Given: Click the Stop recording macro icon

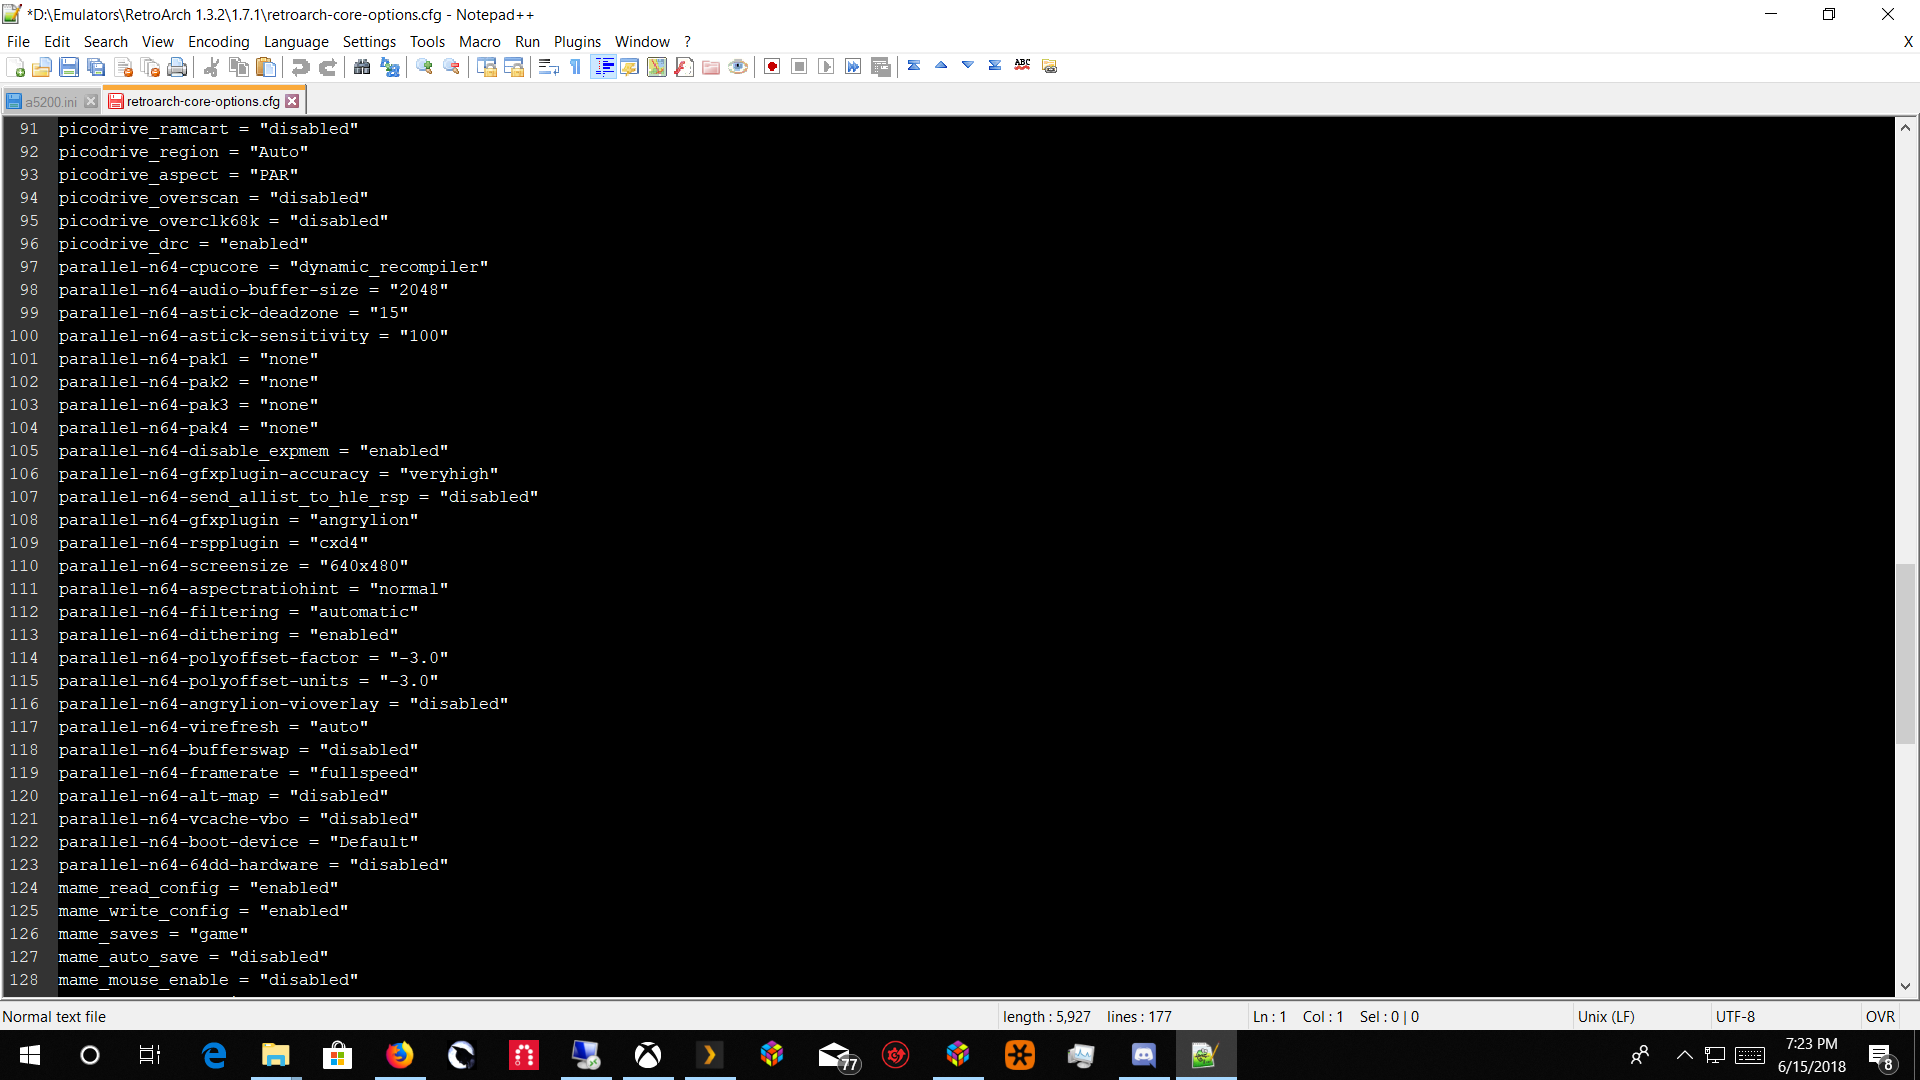Looking at the screenshot, I should click(x=799, y=67).
